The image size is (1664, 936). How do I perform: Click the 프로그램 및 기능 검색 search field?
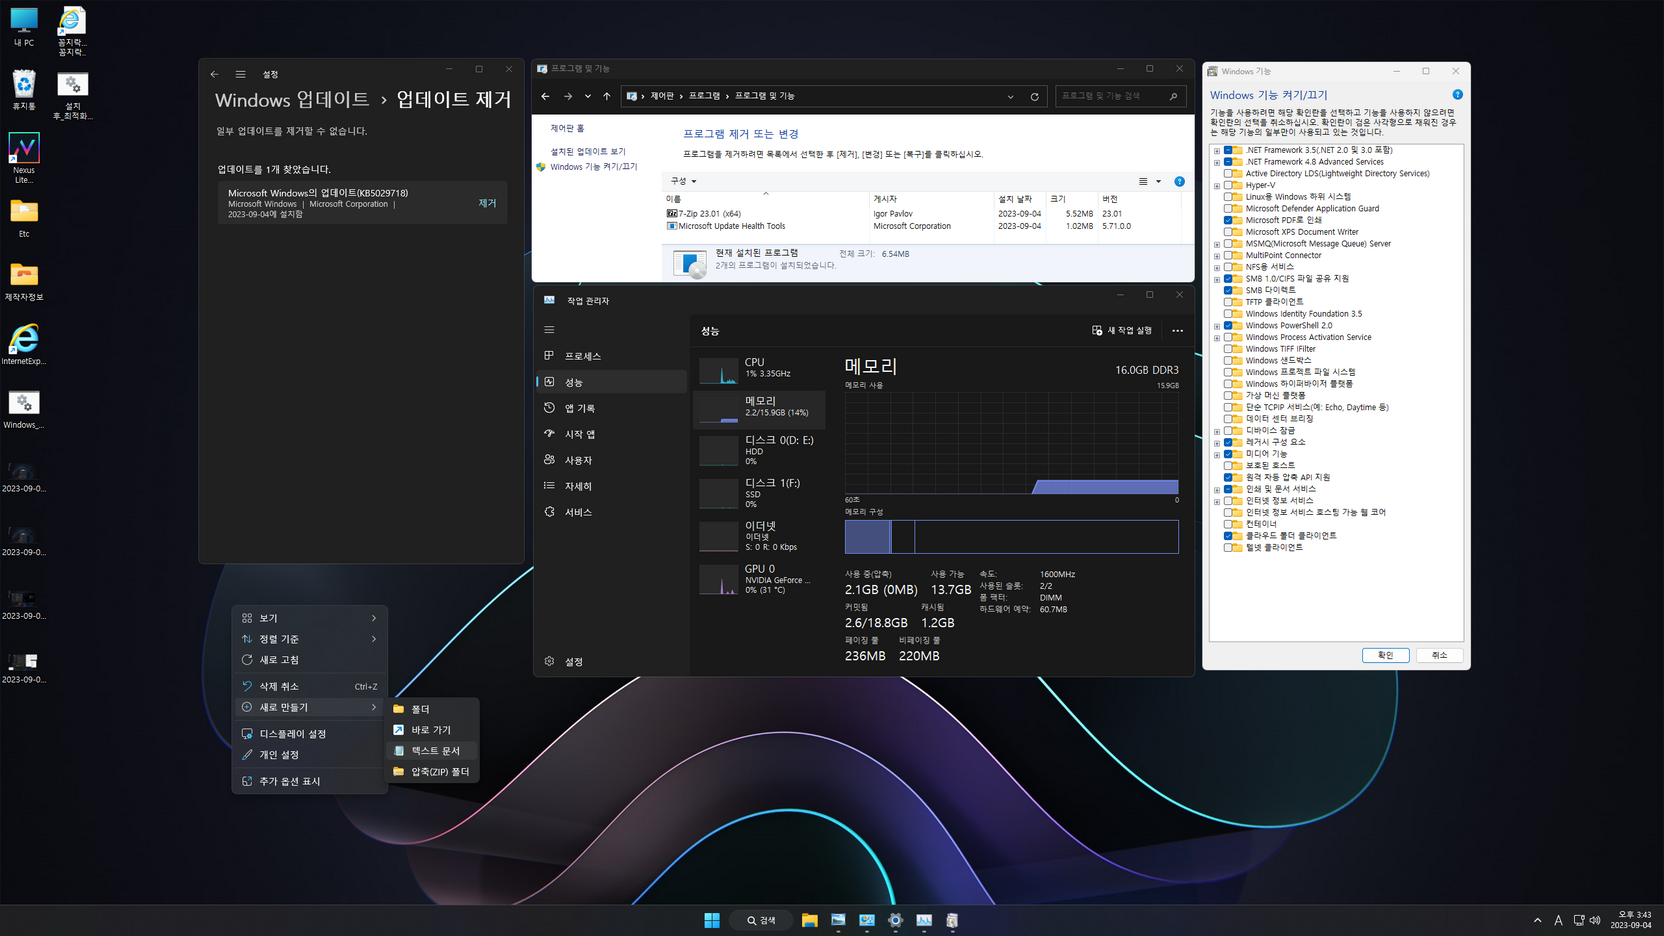[1120, 96]
